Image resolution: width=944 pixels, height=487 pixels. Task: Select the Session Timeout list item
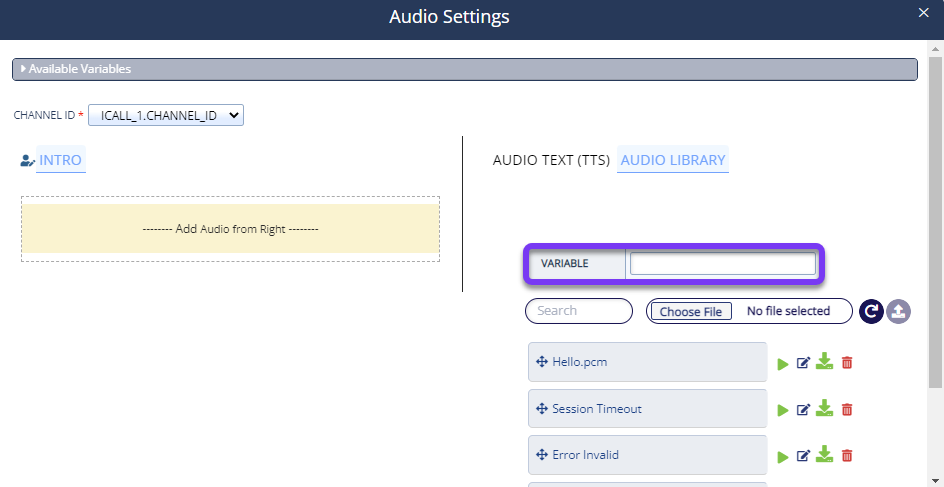[x=648, y=409]
